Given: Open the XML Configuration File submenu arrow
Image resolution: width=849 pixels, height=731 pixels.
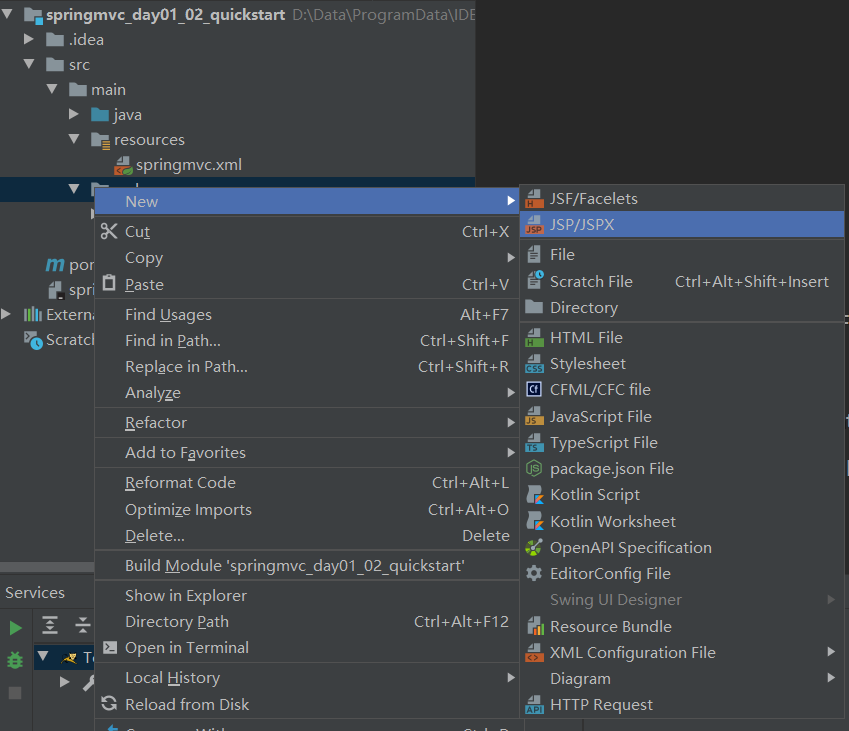Looking at the screenshot, I should click(x=831, y=651).
